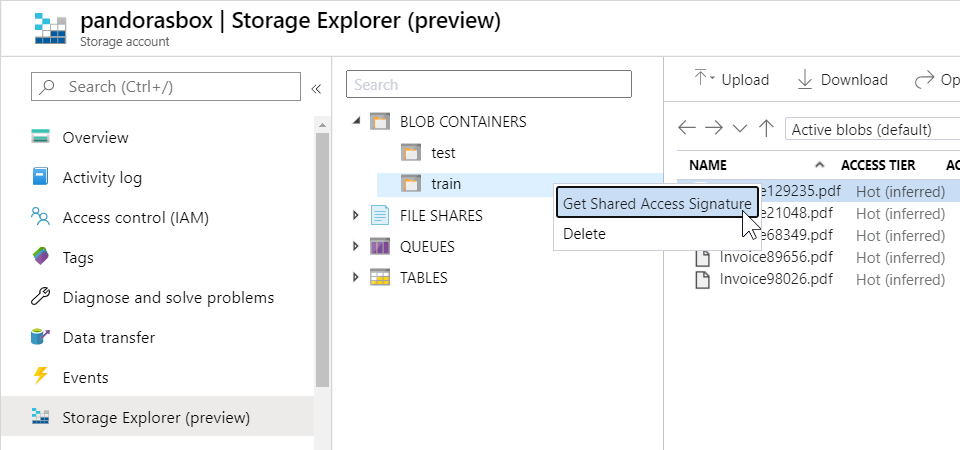Screen dimensions: 960x450
Task: Expand the QUEUES tree node
Action: (357, 247)
